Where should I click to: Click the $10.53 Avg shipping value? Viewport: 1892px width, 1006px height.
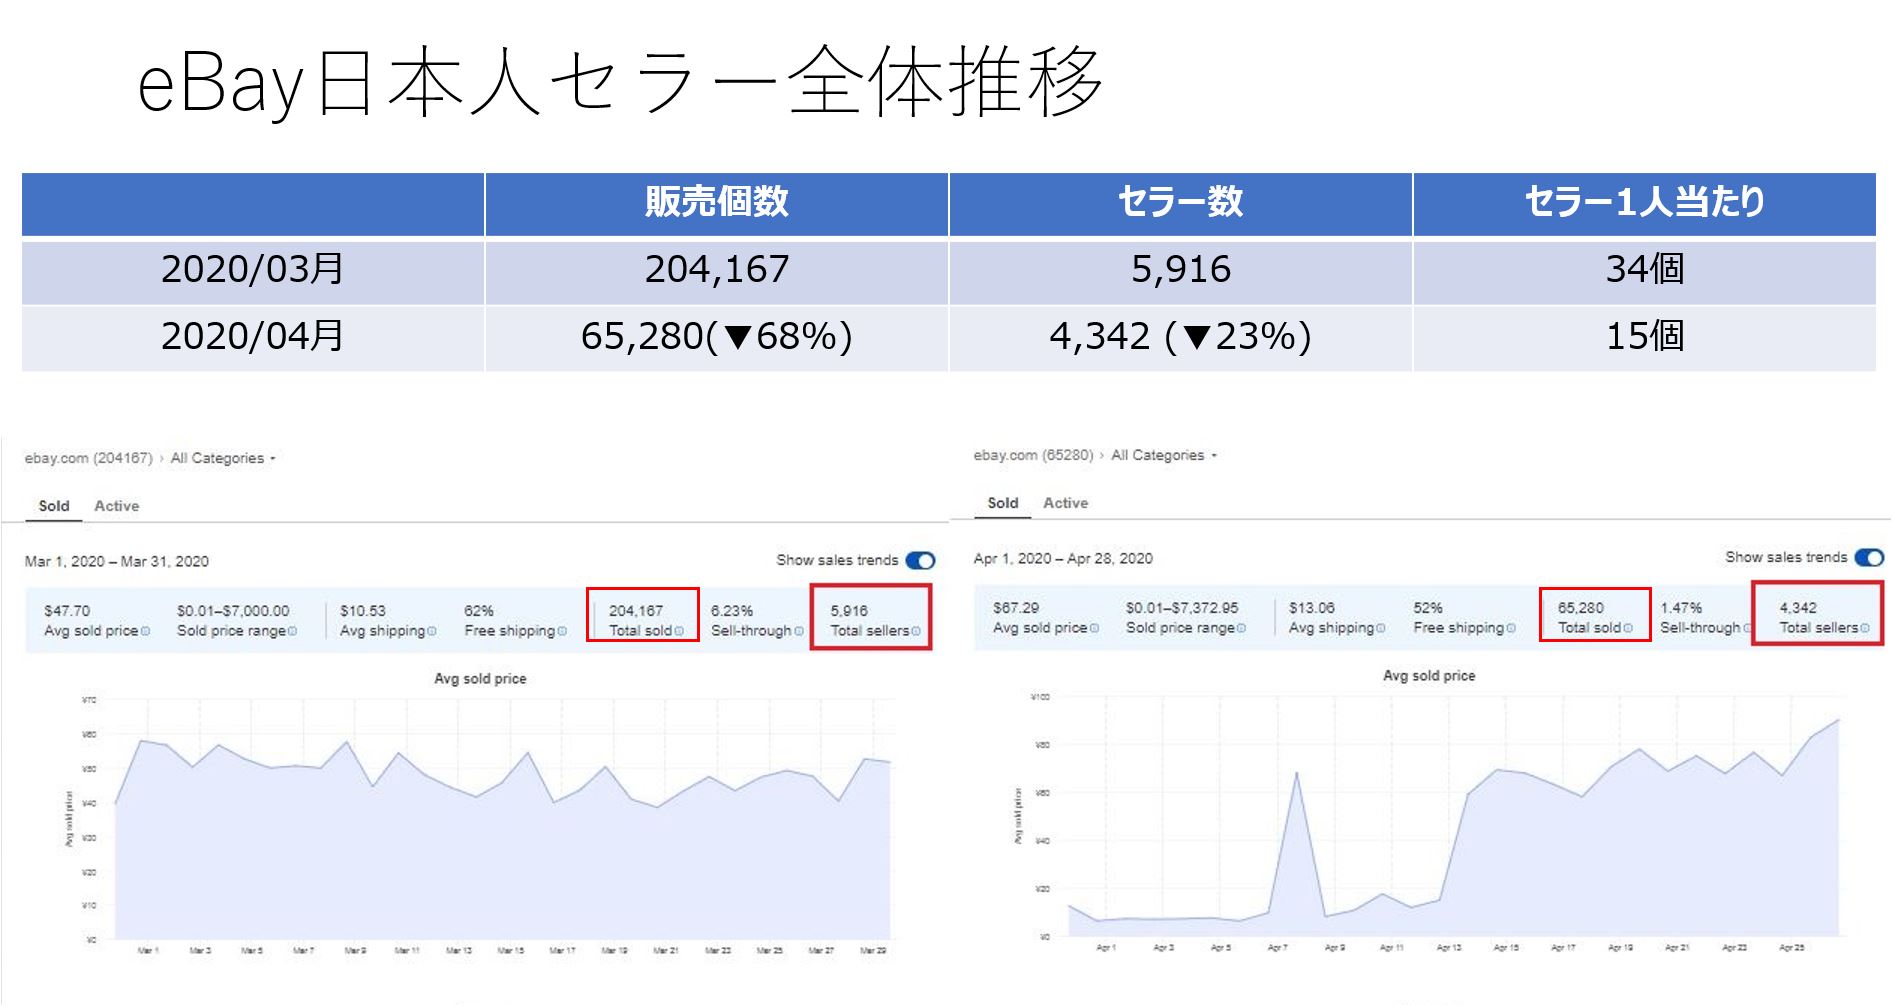[363, 610]
